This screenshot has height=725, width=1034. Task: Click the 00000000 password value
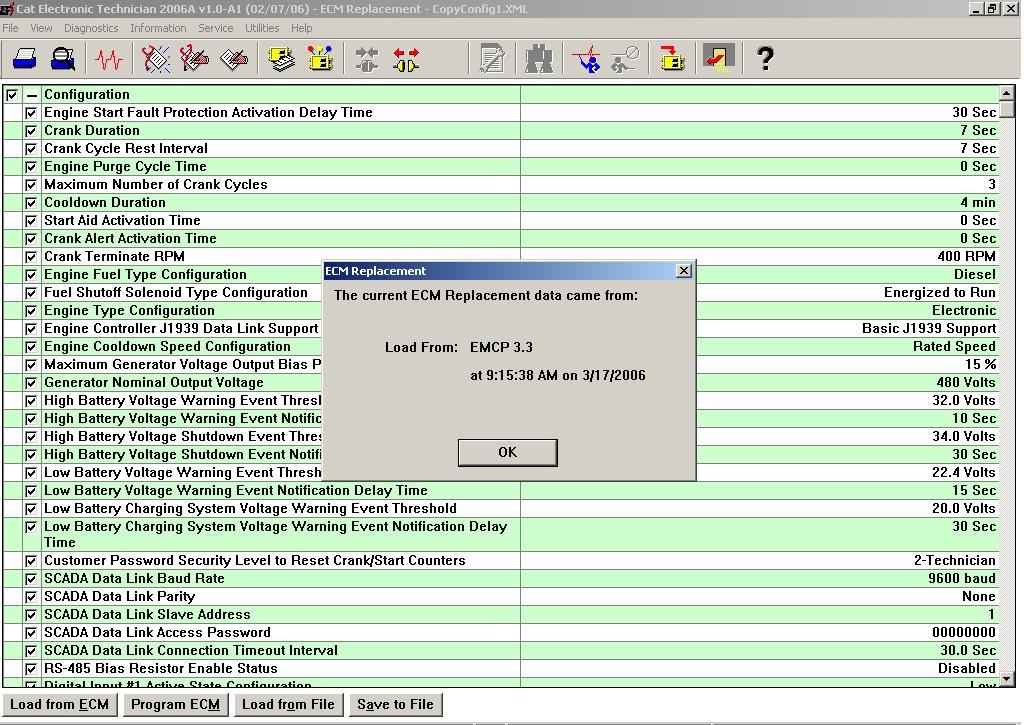pyautogui.click(x=963, y=633)
